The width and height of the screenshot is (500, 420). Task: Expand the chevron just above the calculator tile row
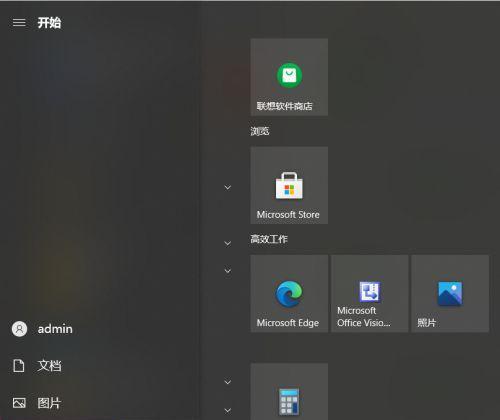(228, 382)
